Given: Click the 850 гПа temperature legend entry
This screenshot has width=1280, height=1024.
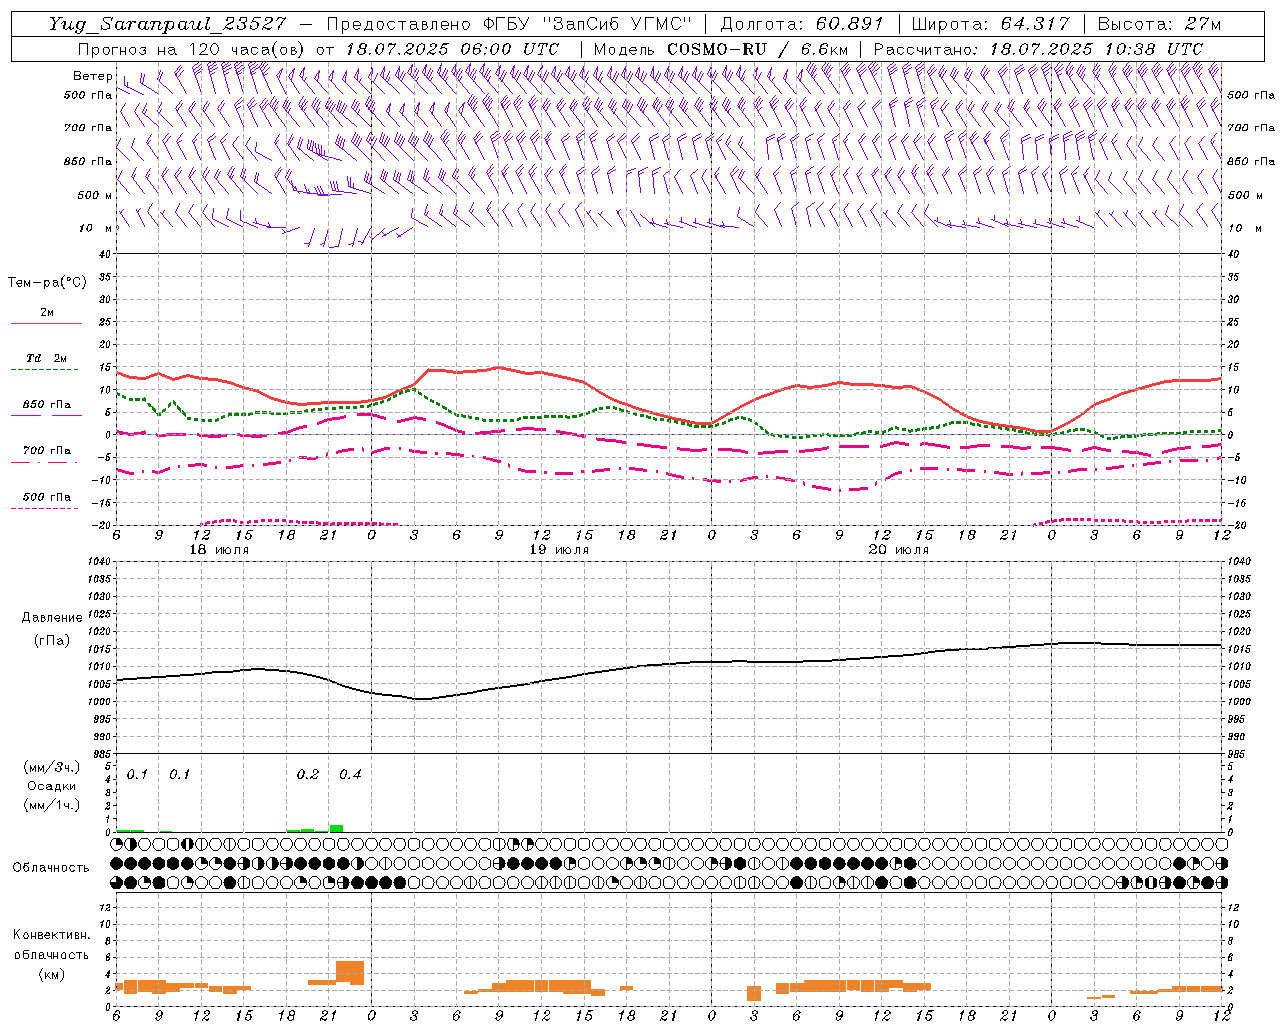Looking at the screenshot, I should (x=46, y=405).
